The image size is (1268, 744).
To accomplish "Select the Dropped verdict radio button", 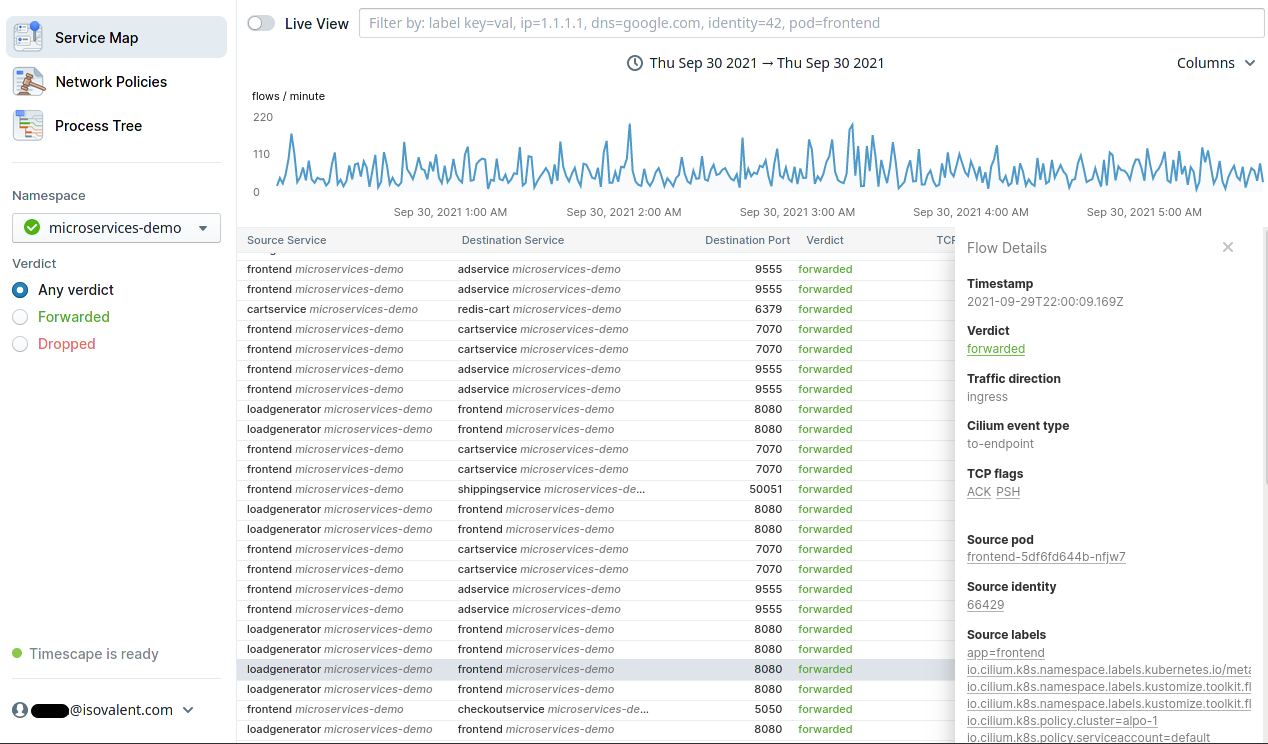I will click(x=20, y=344).
